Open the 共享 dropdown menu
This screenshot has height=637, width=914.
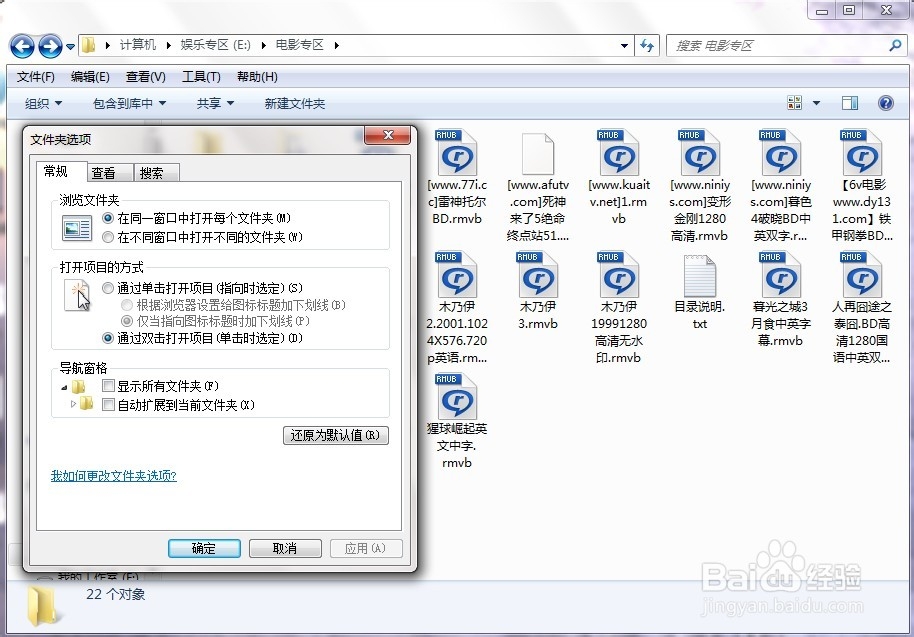pos(213,102)
